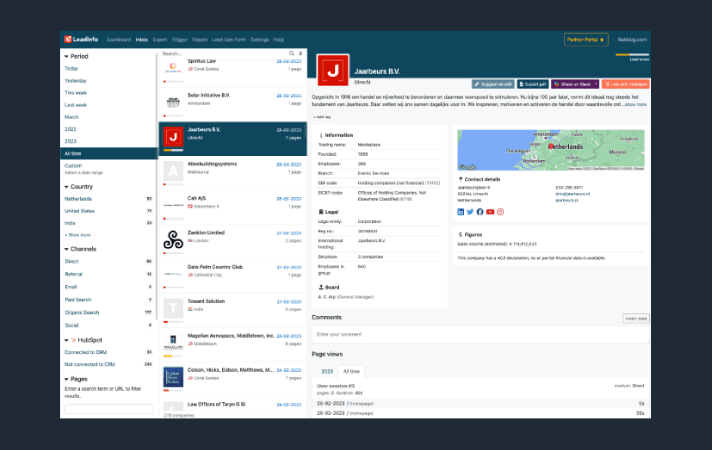
Task: Collapse the Channels filter section
Action: [x=66, y=249]
